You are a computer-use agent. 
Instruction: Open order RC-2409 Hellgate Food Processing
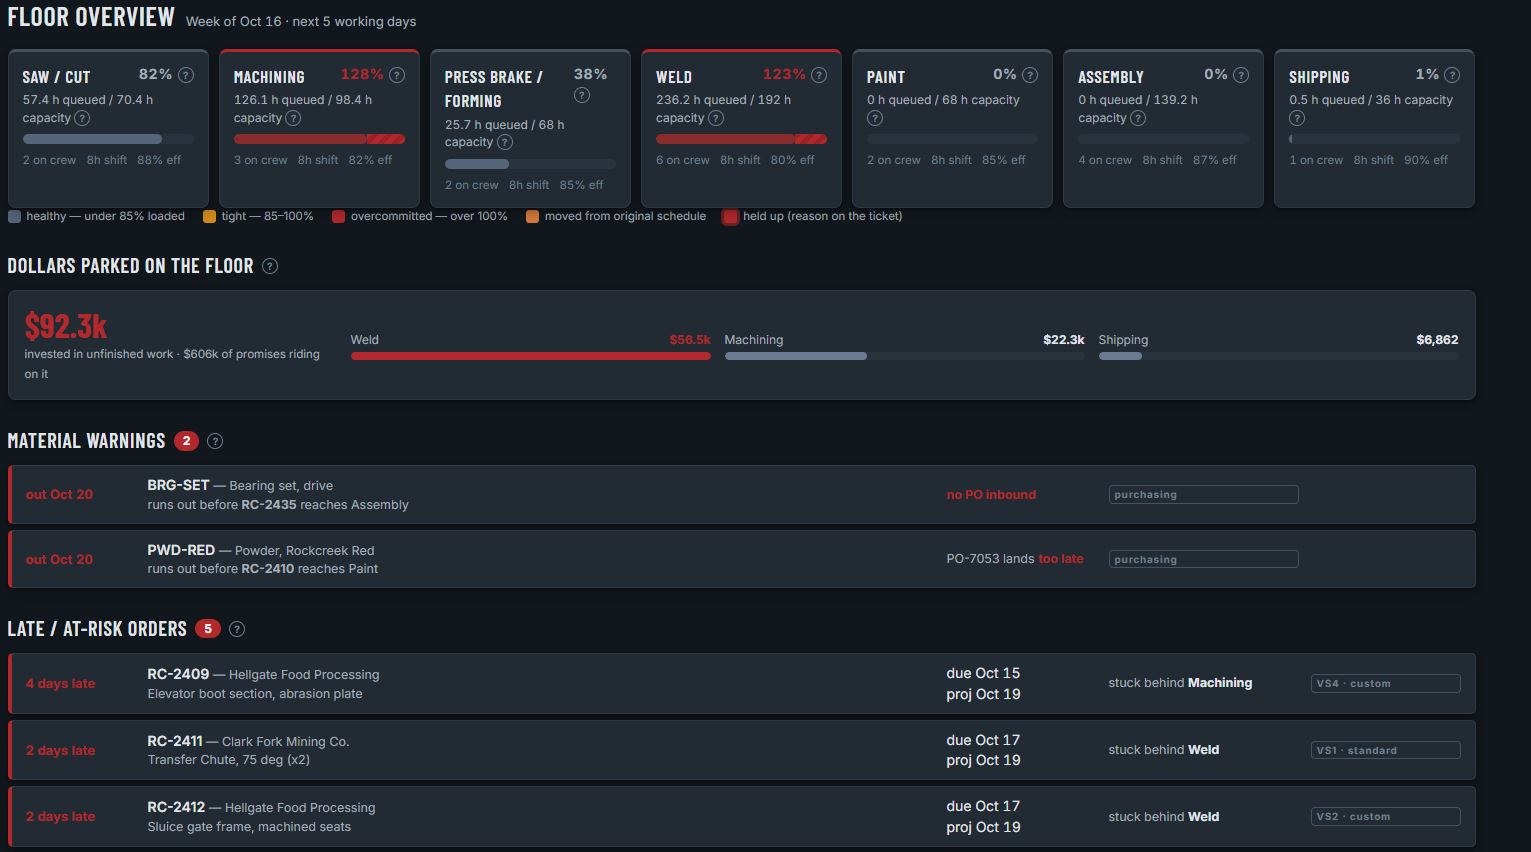[742, 684]
